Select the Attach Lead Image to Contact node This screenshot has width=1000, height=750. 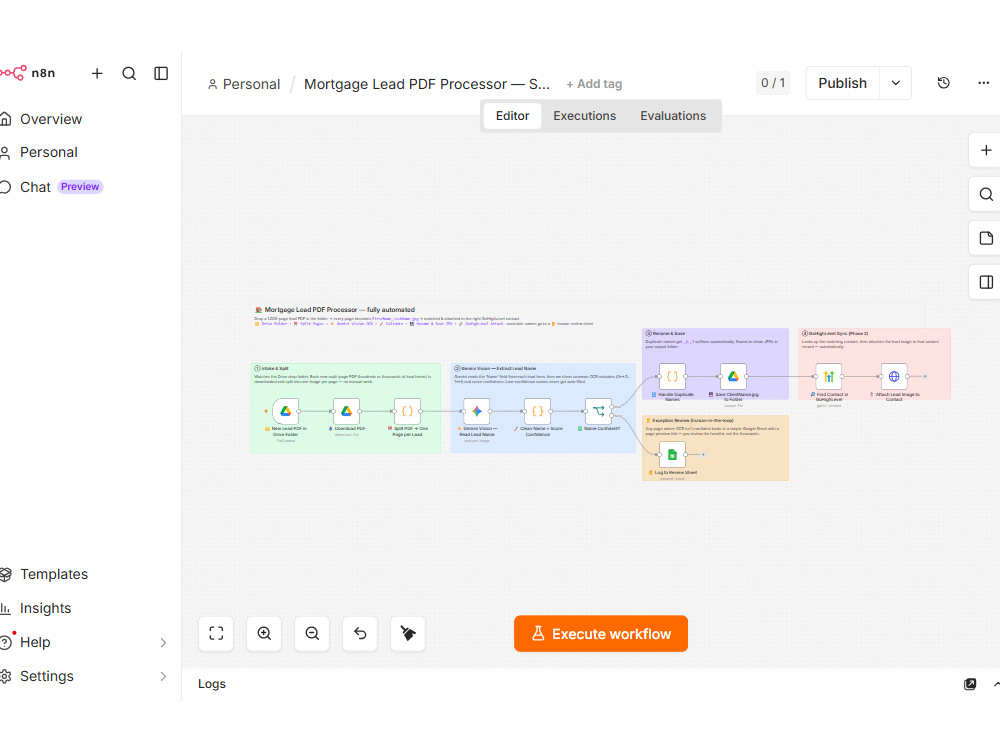[x=894, y=376]
